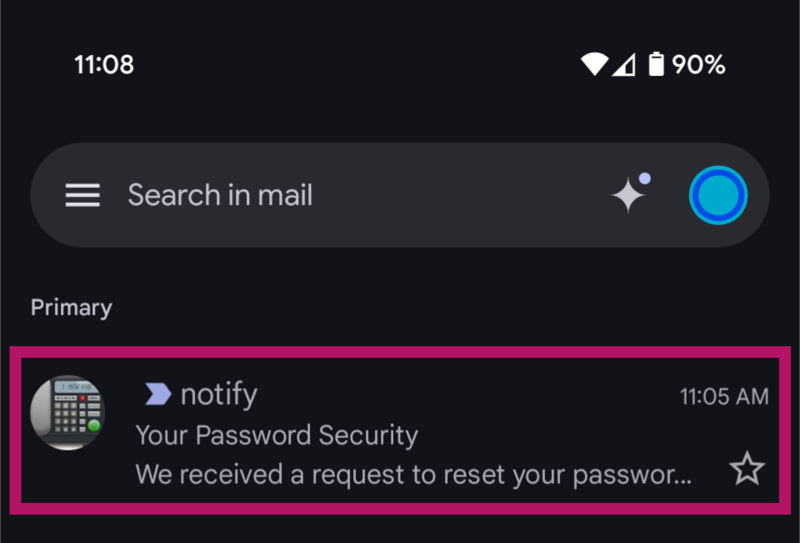Open the account profile avatar
This screenshot has height=543, width=800.
(718, 195)
